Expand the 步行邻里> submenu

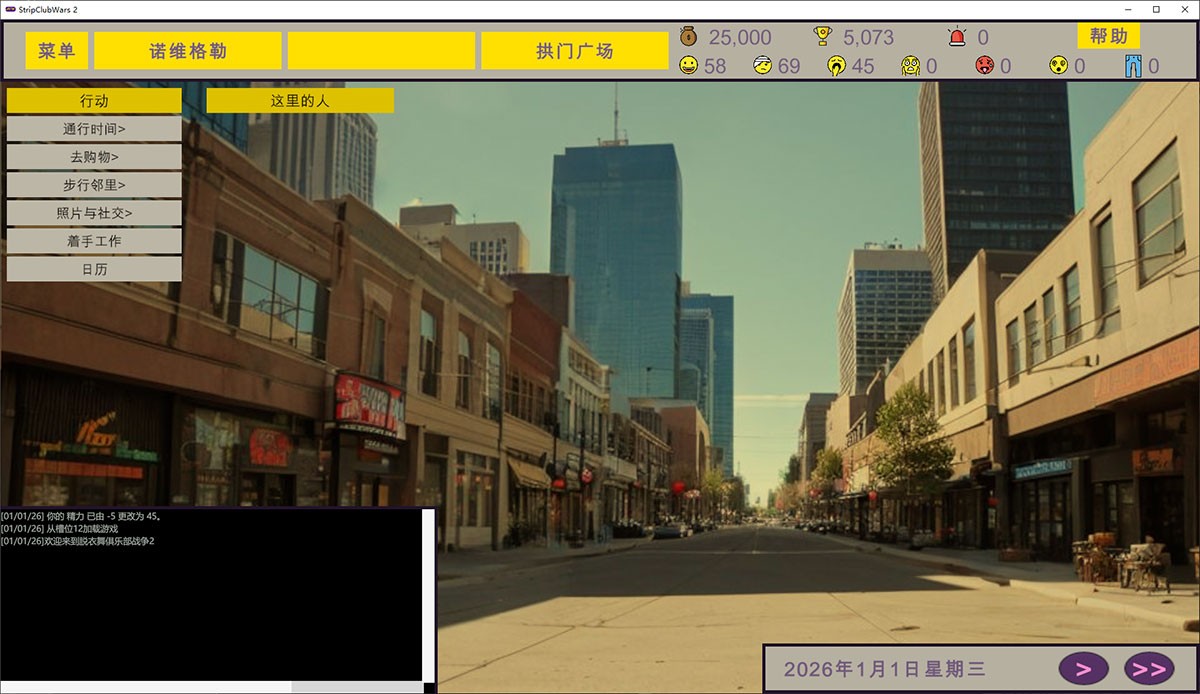pyautogui.click(x=94, y=185)
